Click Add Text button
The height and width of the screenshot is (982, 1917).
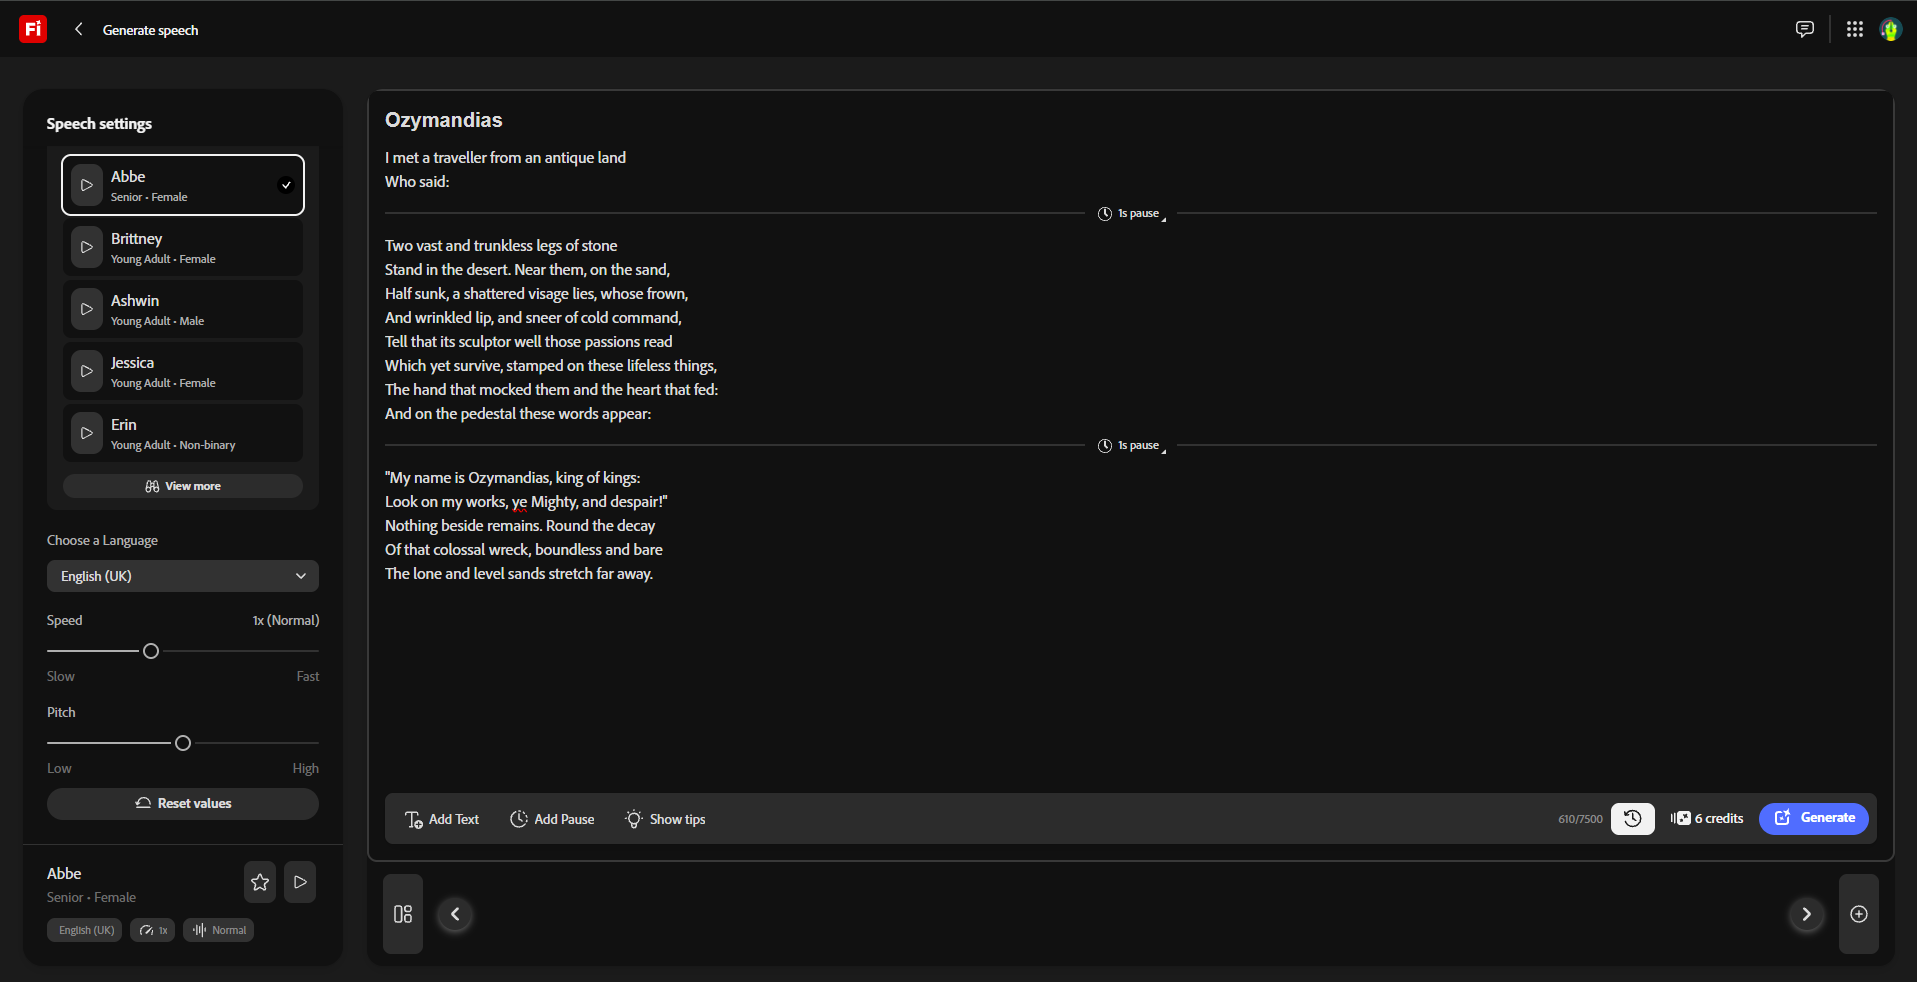442,819
